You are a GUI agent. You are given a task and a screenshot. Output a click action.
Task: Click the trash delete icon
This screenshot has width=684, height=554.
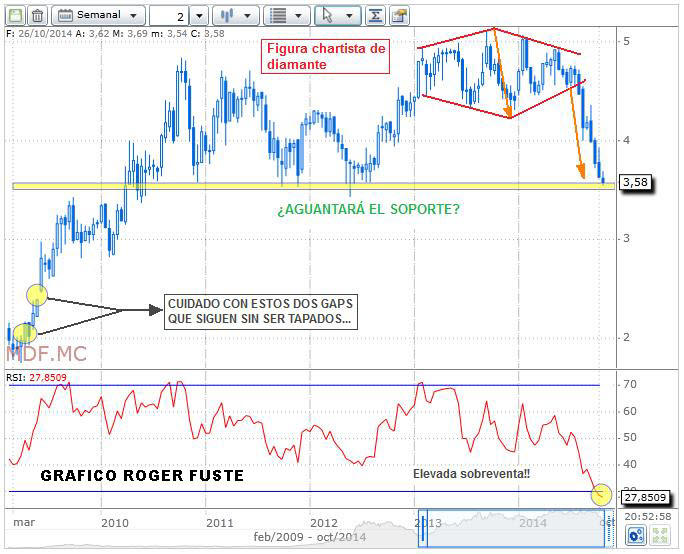[x=37, y=16]
